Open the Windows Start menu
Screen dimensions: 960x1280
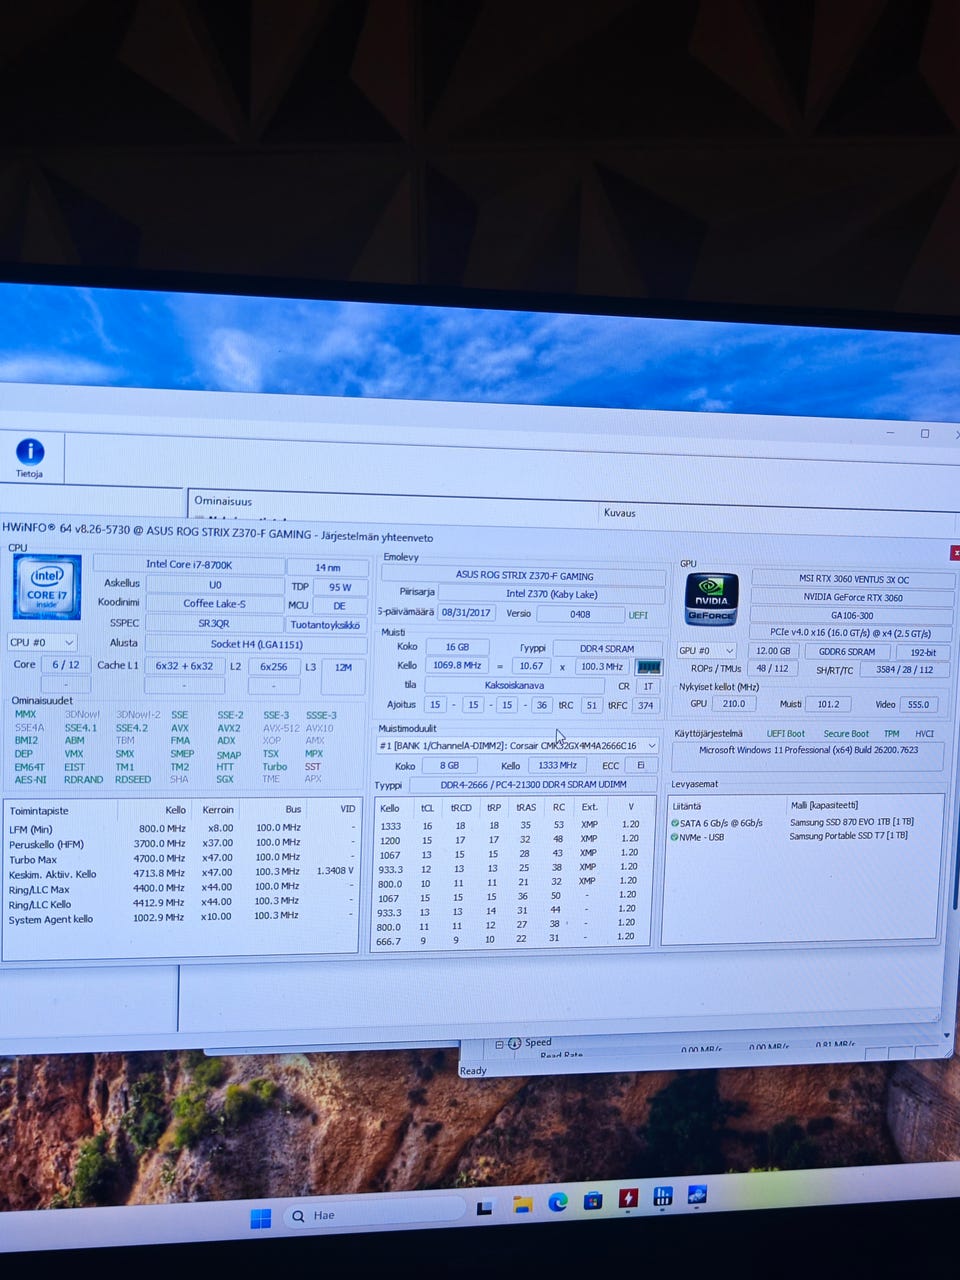[260, 1217]
